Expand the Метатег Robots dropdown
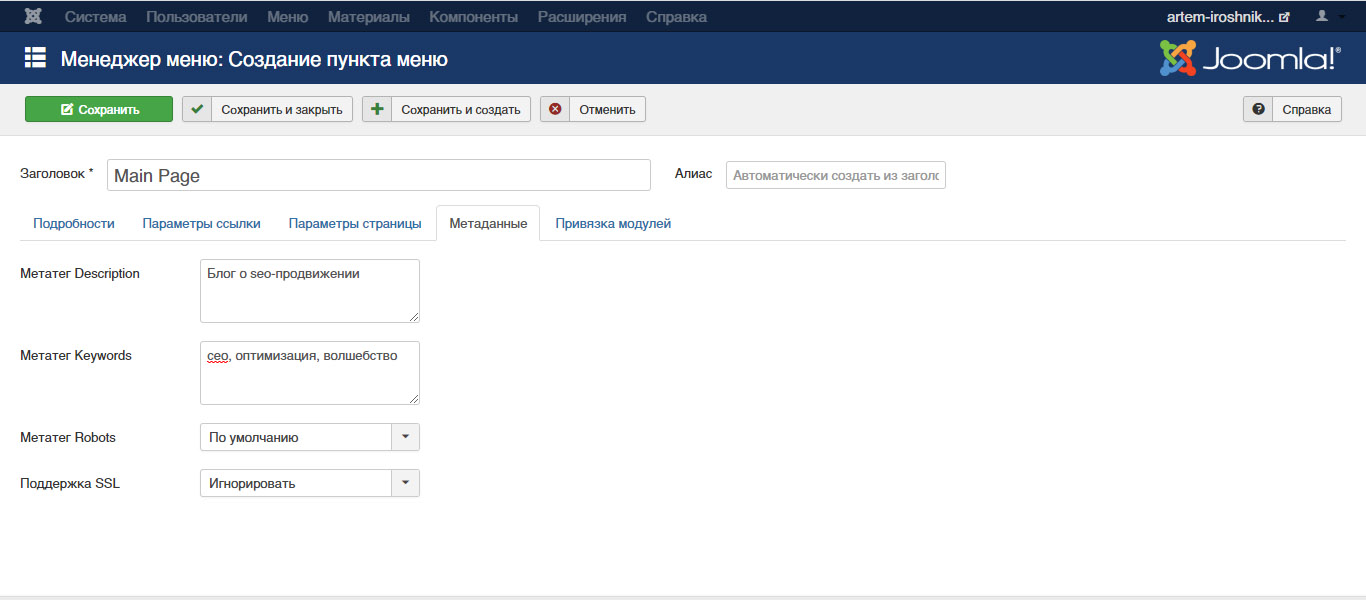The width and height of the screenshot is (1366, 600). (x=405, y=437)
